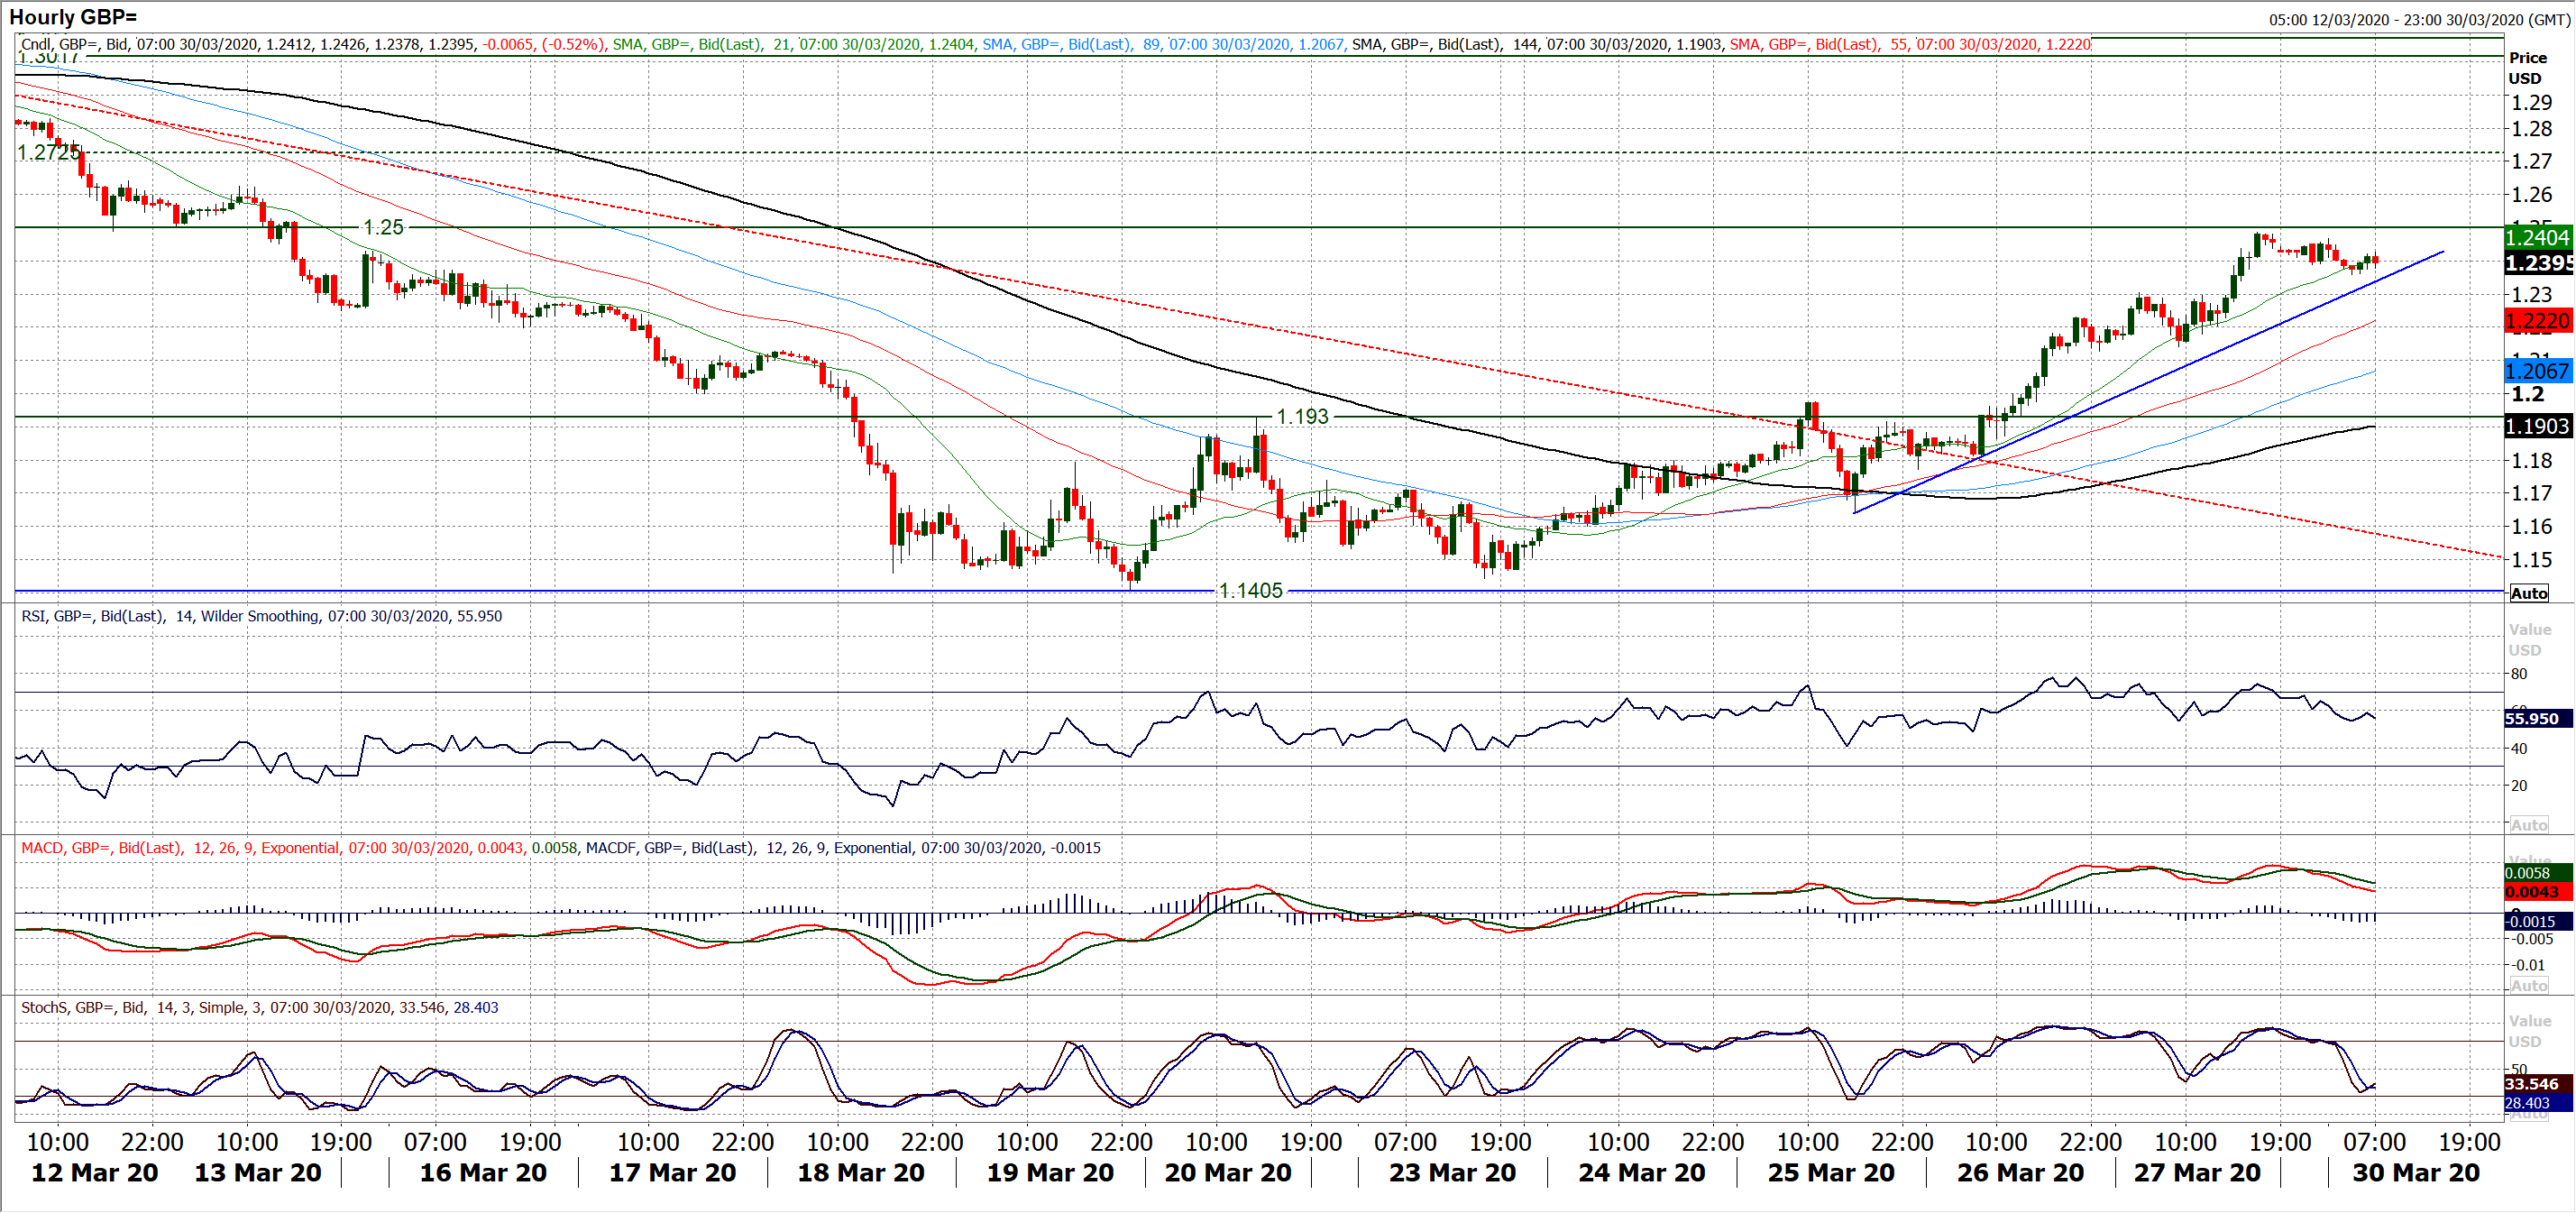Select the RSI indicator legend text

click(262, 616)
